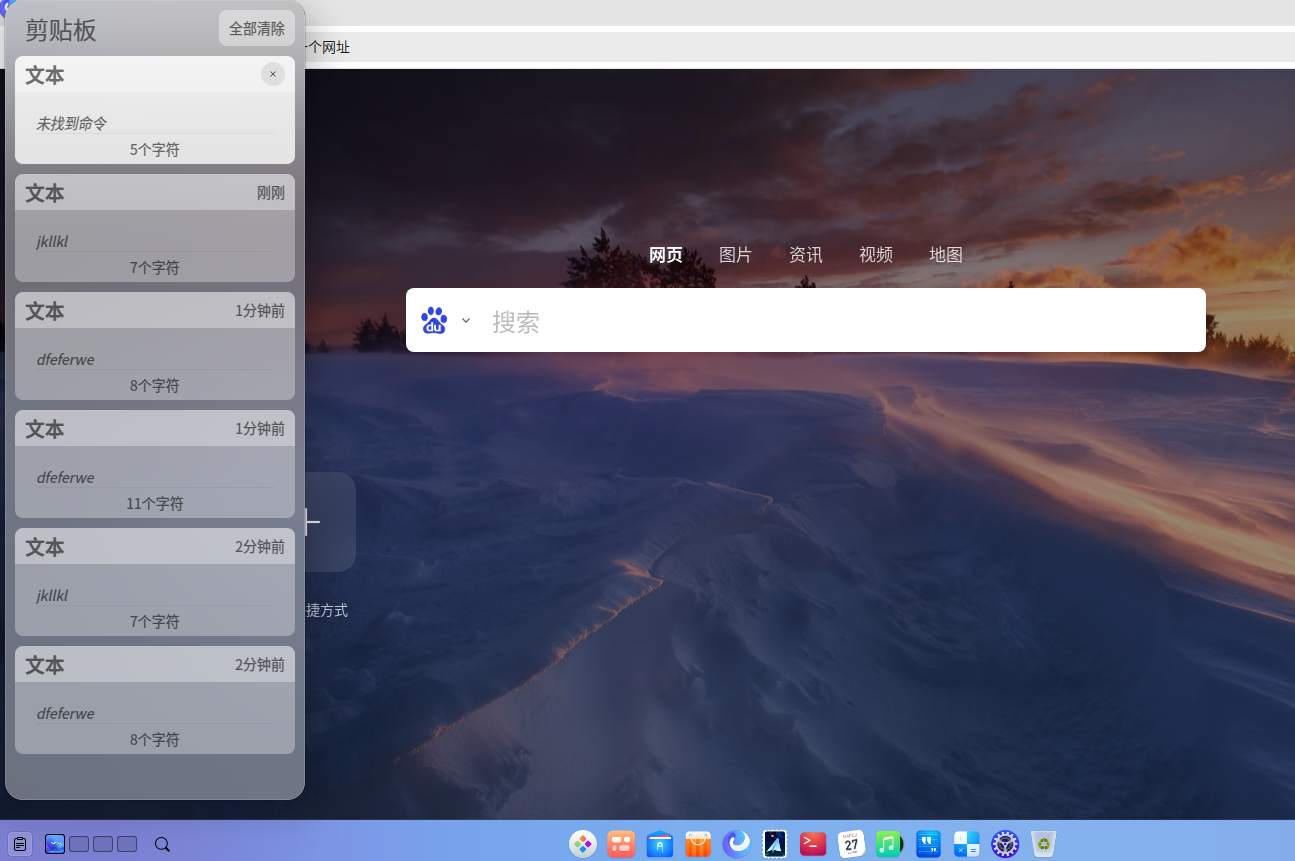Focus the 搜索 input field
This screenshot has width=1295, height=861.
point(840,320)
